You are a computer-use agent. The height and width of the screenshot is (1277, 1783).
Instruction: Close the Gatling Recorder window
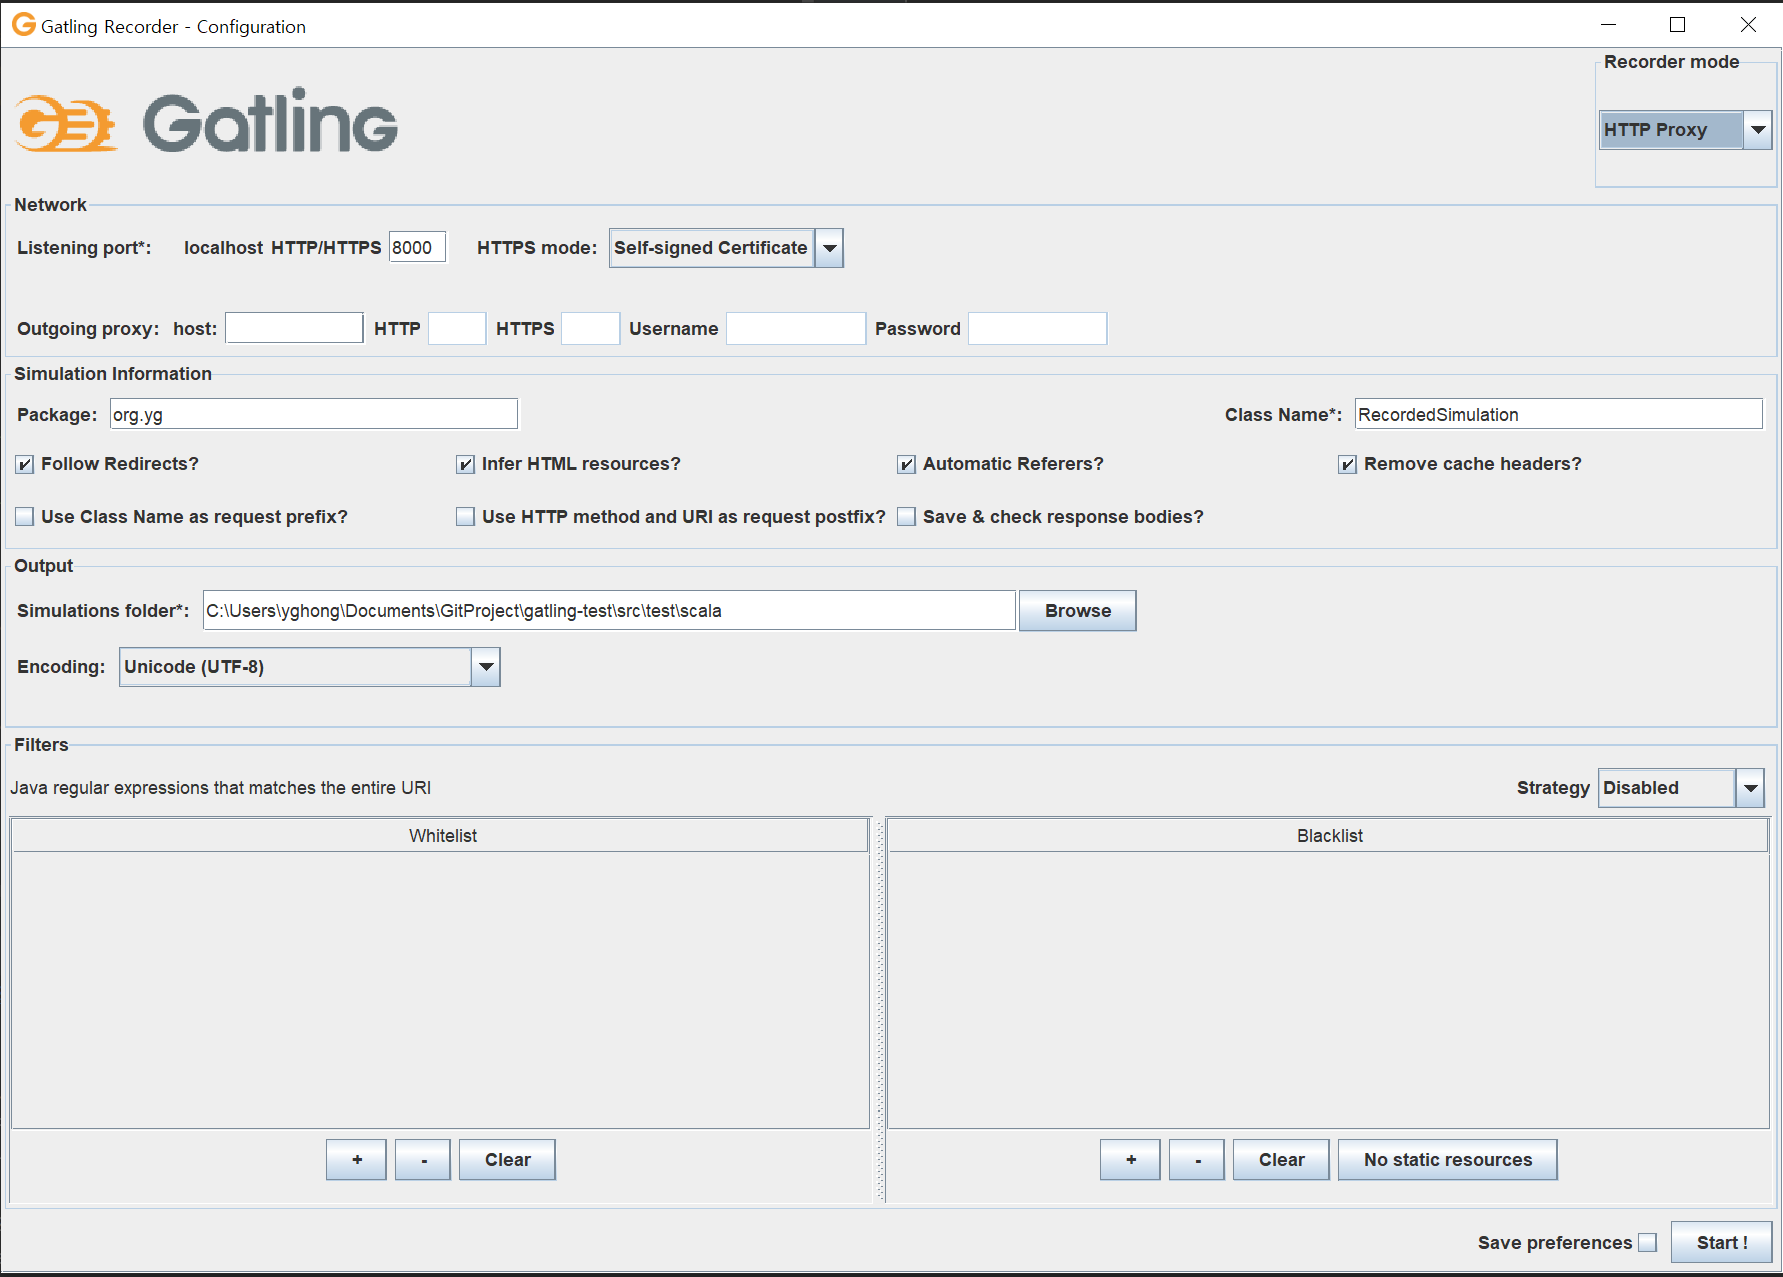coord(1748,25)
